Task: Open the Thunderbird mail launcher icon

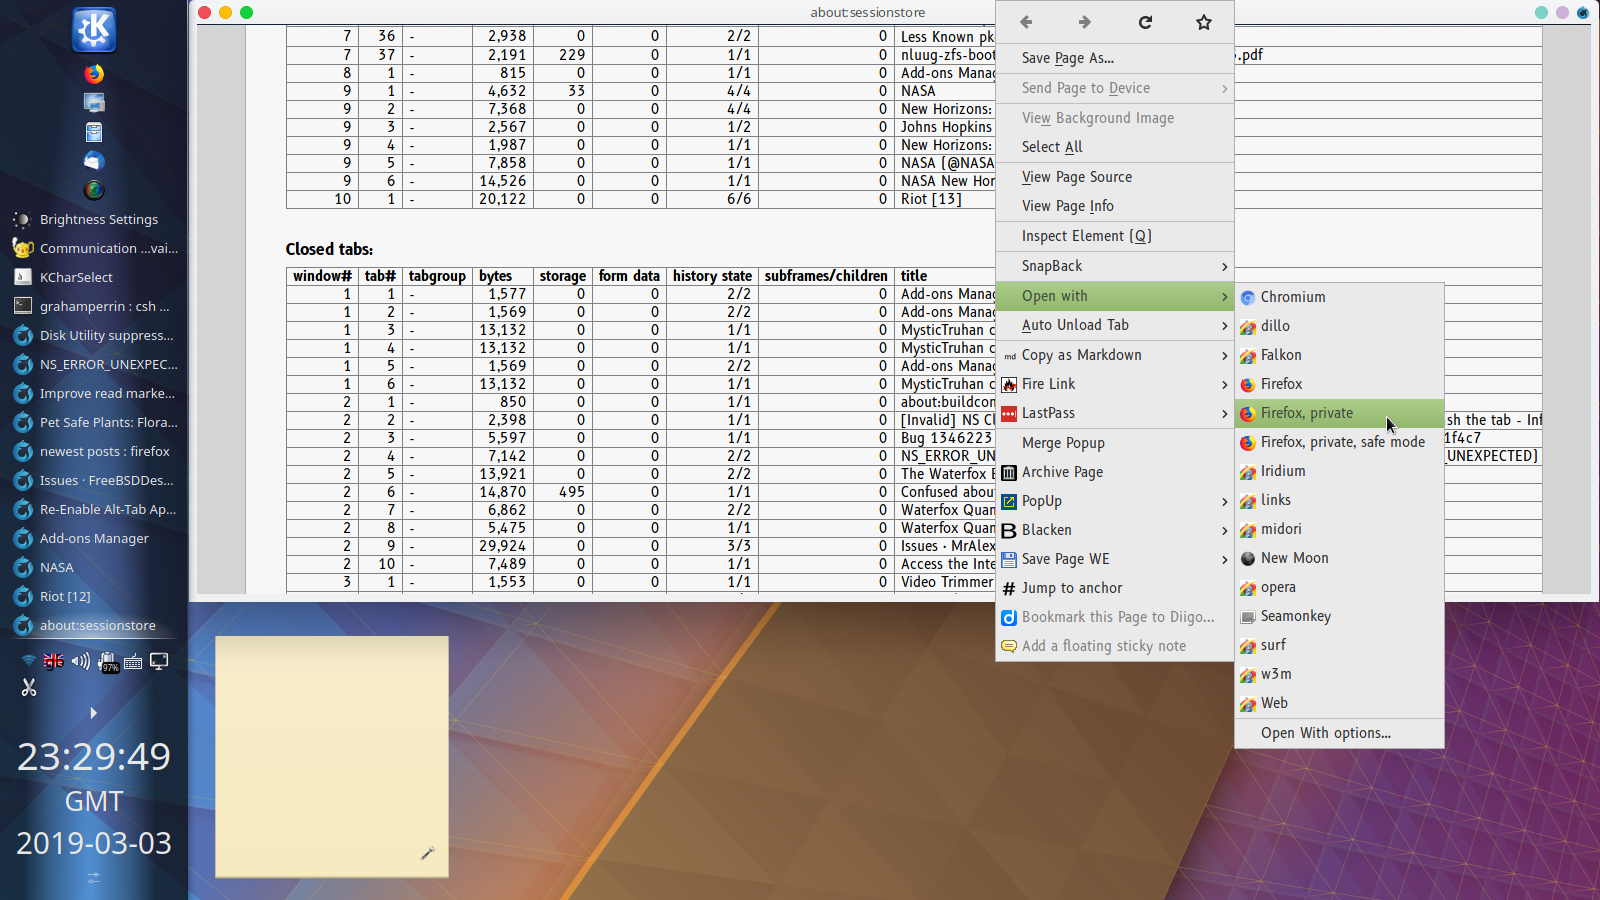Action: tap(94, 161)
